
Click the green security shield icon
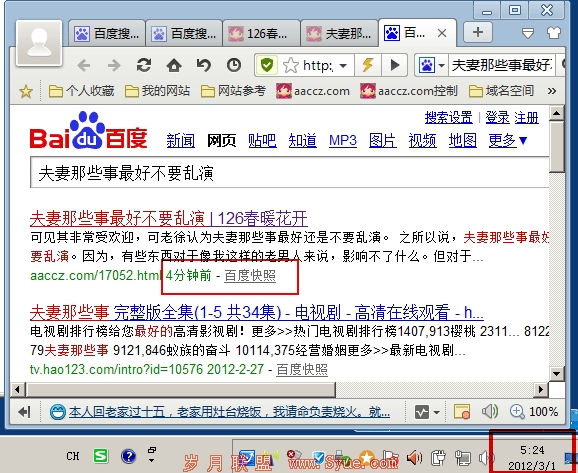coord(267,65)
